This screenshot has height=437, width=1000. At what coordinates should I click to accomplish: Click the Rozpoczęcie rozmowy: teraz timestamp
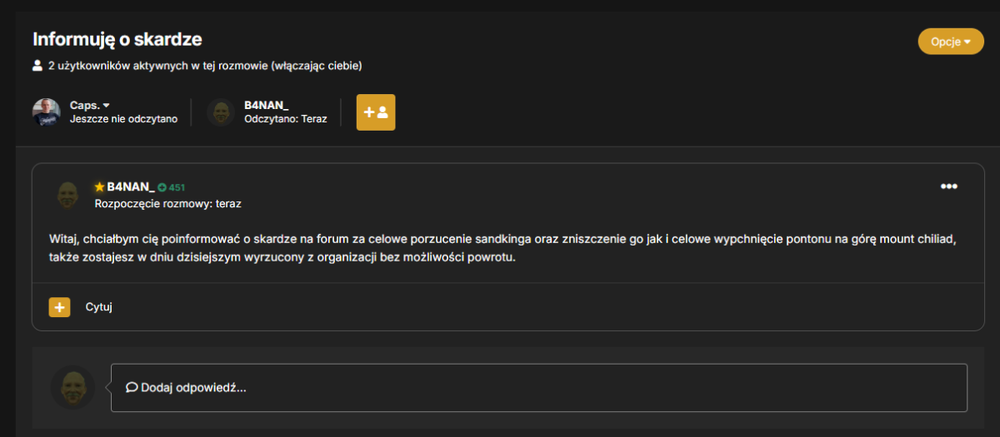click(x=168, y=204)
